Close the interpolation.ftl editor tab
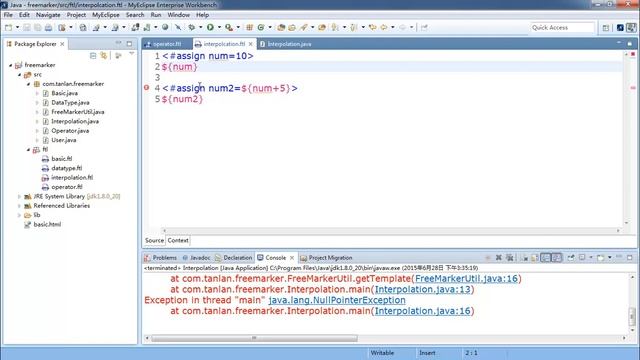640x360 pixels. click(x=250, y=44)
